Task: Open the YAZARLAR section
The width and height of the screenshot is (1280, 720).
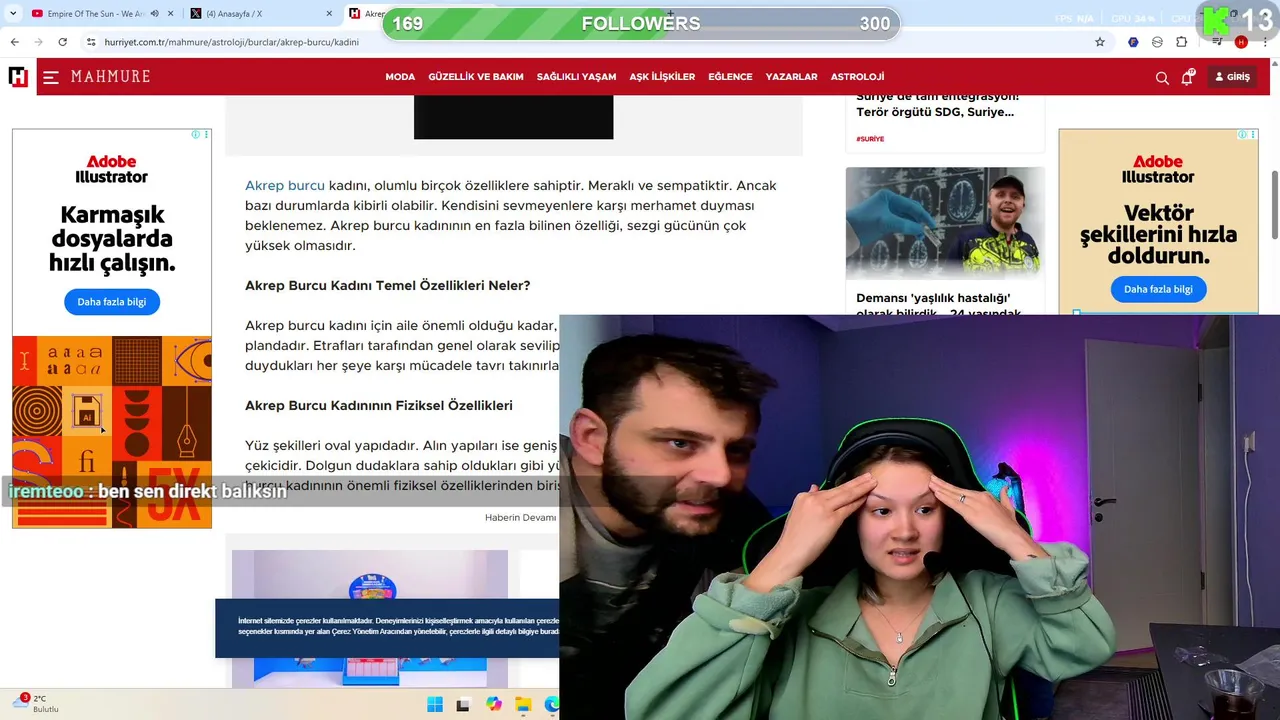Action: point(791,77)
